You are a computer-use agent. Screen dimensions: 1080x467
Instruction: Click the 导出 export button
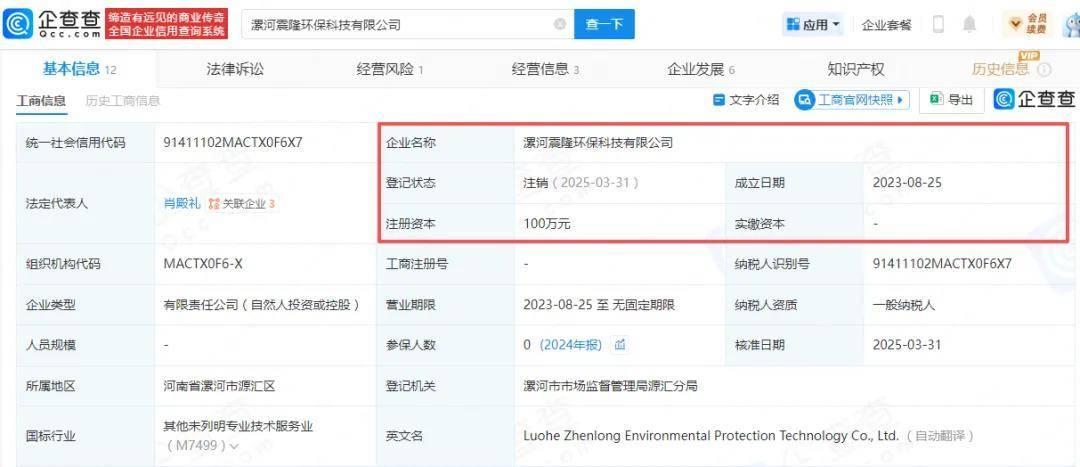pos(953,100)
